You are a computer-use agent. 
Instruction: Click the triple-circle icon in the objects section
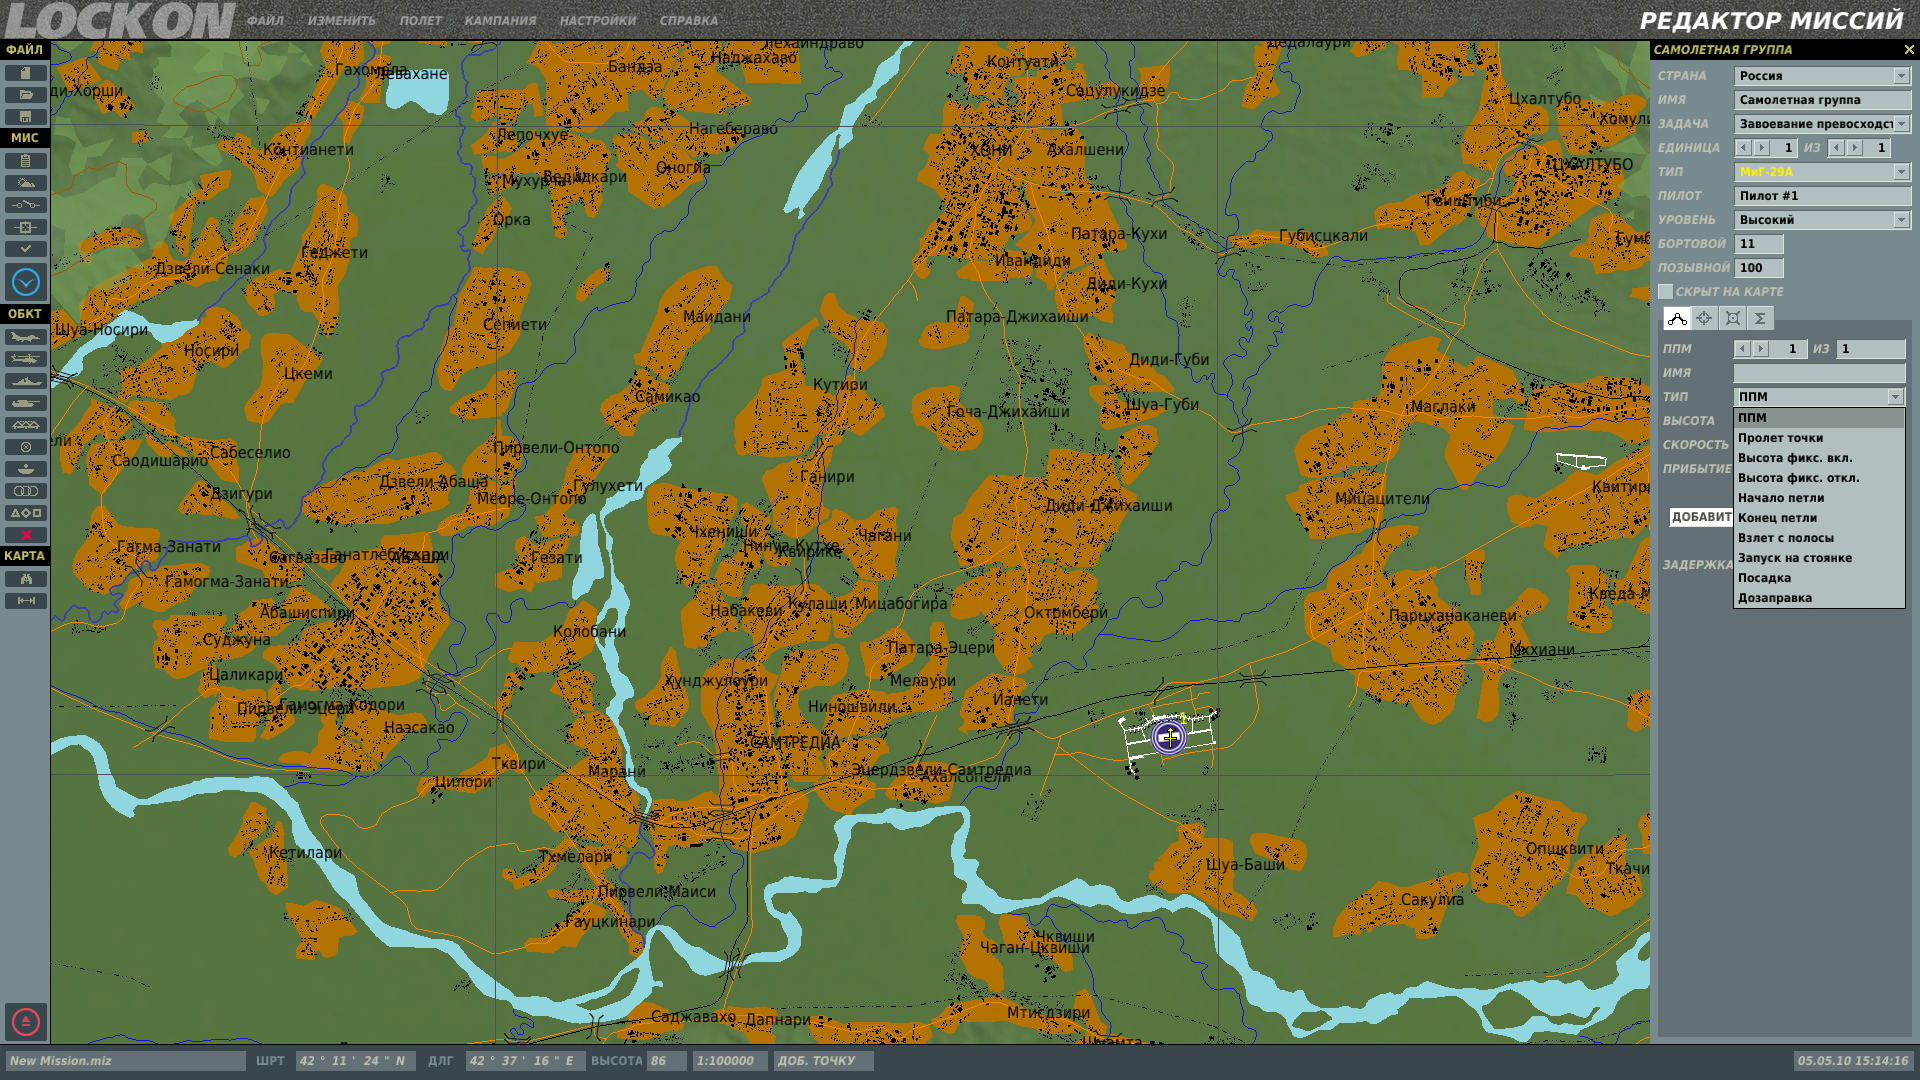[x=26, y=491]
